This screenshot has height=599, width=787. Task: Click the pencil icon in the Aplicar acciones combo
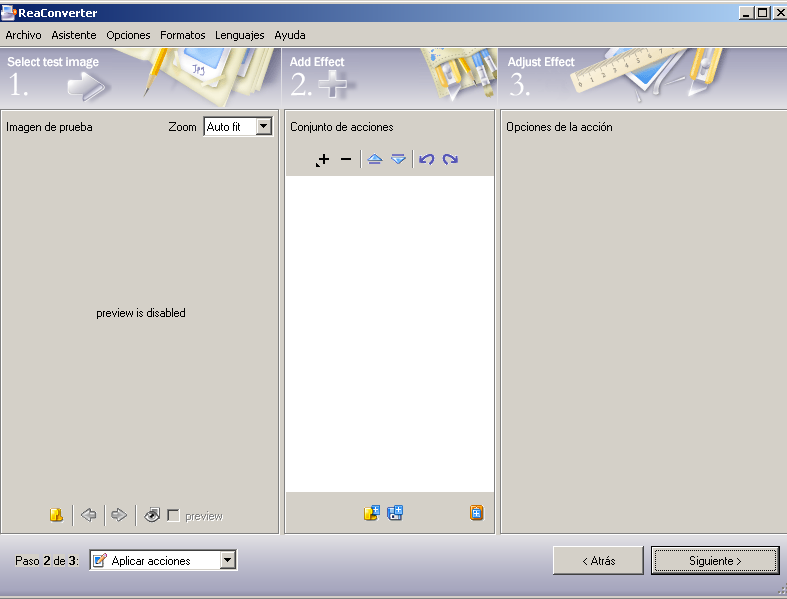pyautogui.click(x=100, y=560)
